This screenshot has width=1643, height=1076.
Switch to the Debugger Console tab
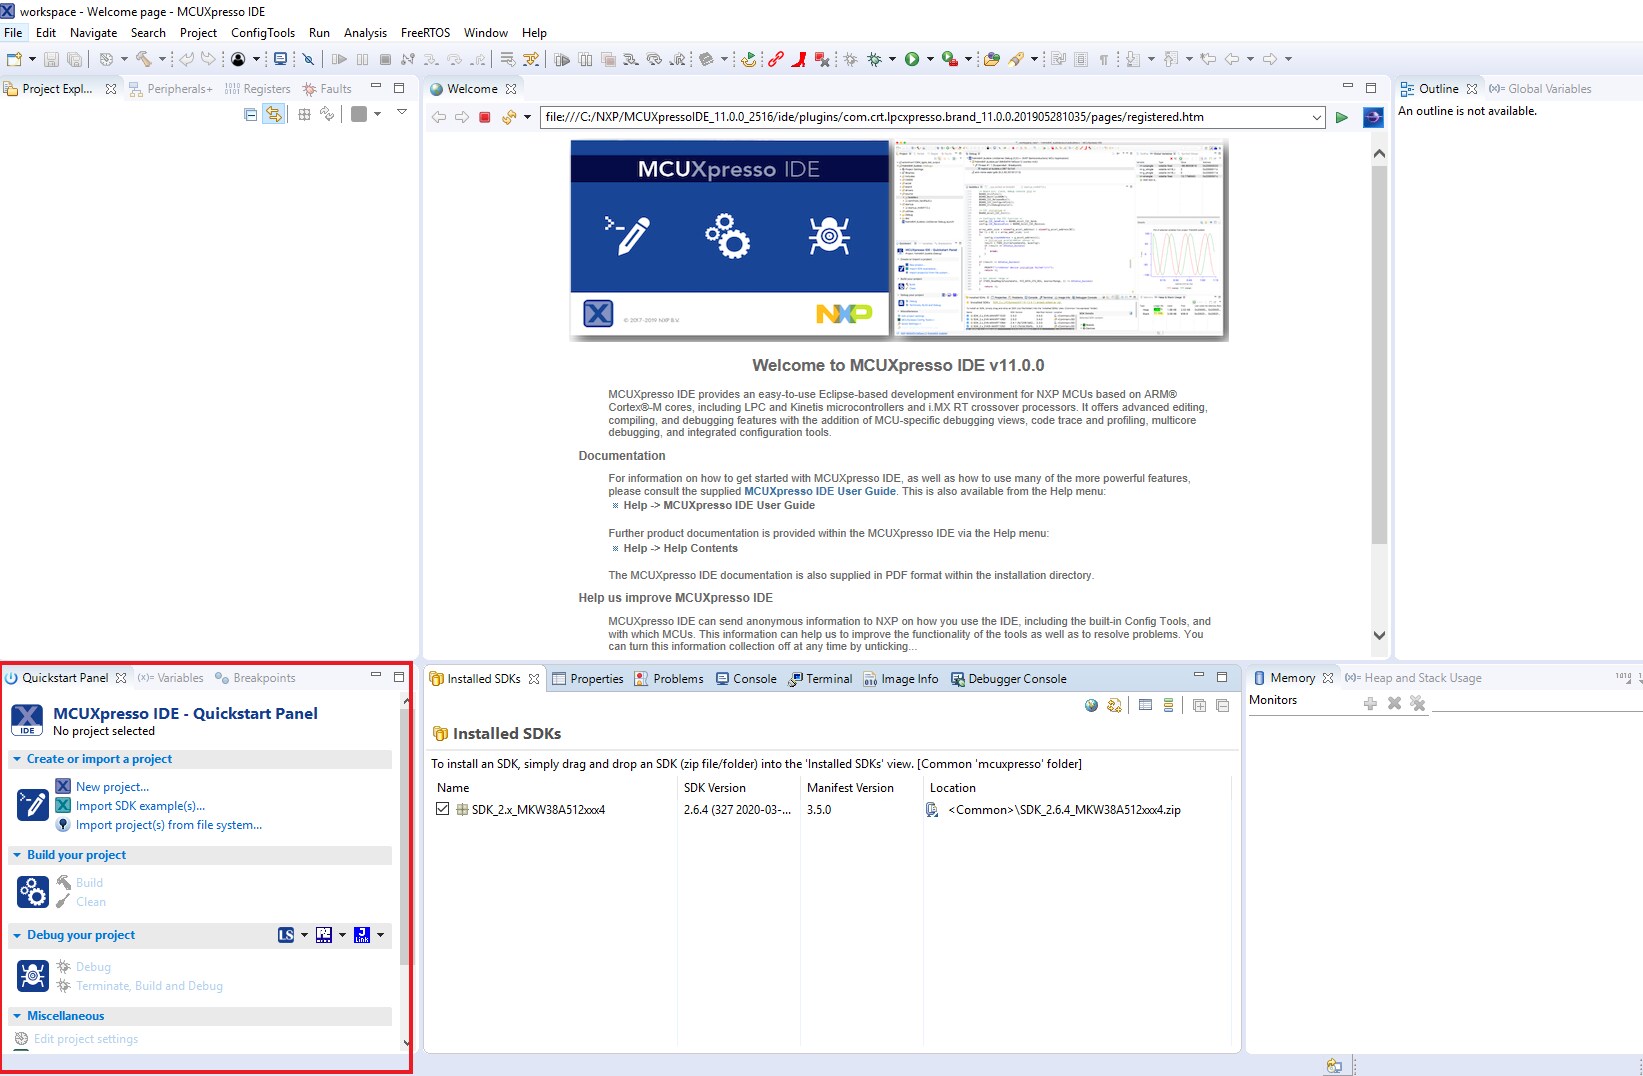point(1016,678)
